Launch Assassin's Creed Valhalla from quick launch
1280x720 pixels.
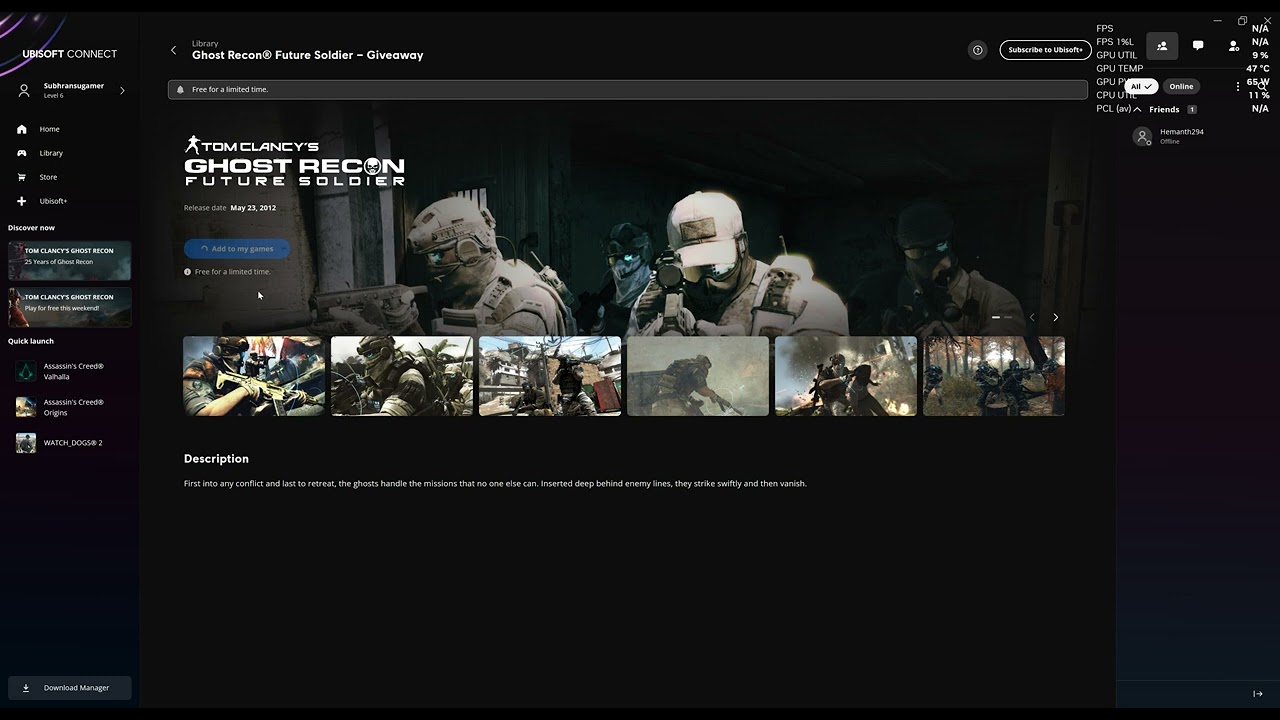tap(69, 371)
